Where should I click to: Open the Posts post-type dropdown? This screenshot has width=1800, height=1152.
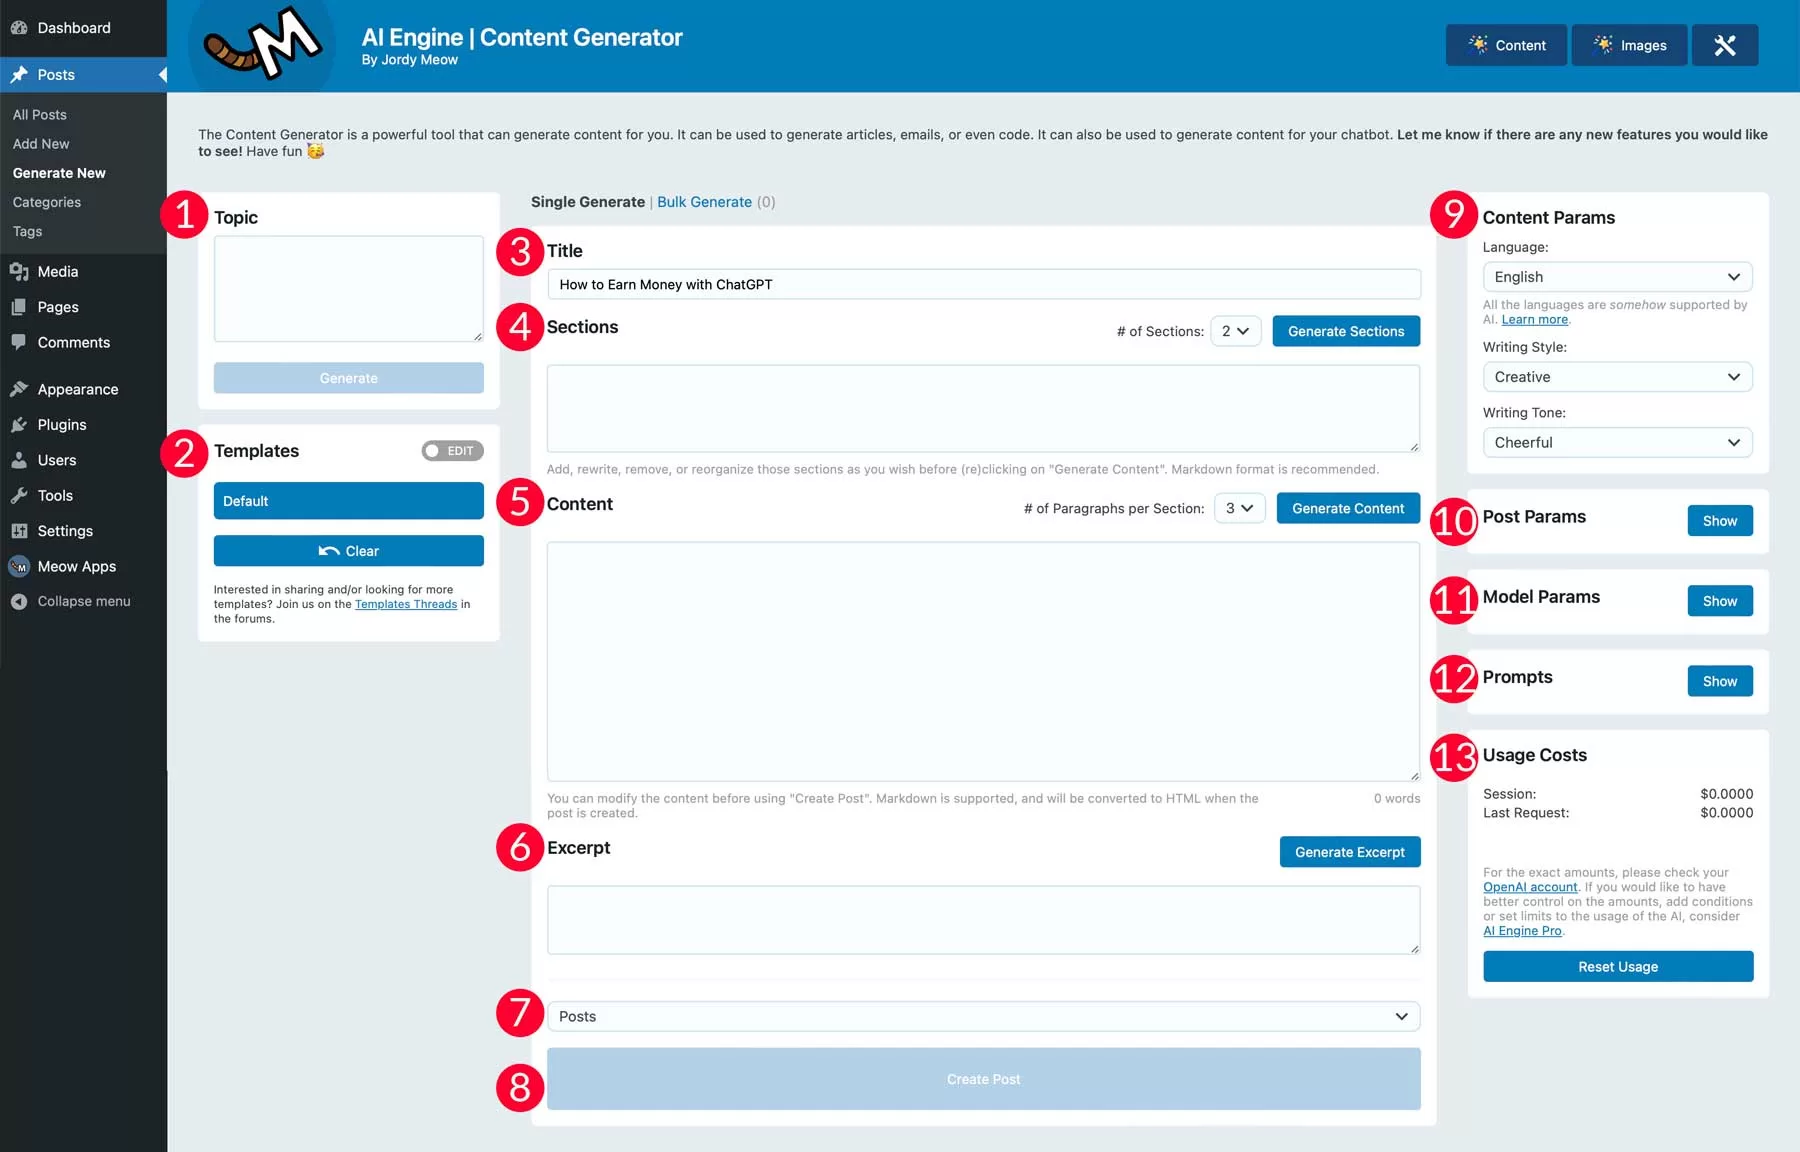pyautogui.click(x=983, y=1016)
